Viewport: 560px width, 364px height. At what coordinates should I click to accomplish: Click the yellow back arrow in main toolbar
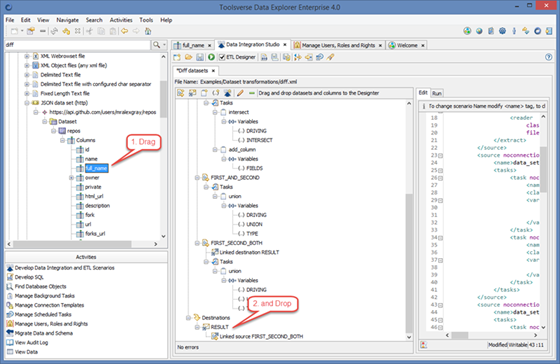click(124, 31)
